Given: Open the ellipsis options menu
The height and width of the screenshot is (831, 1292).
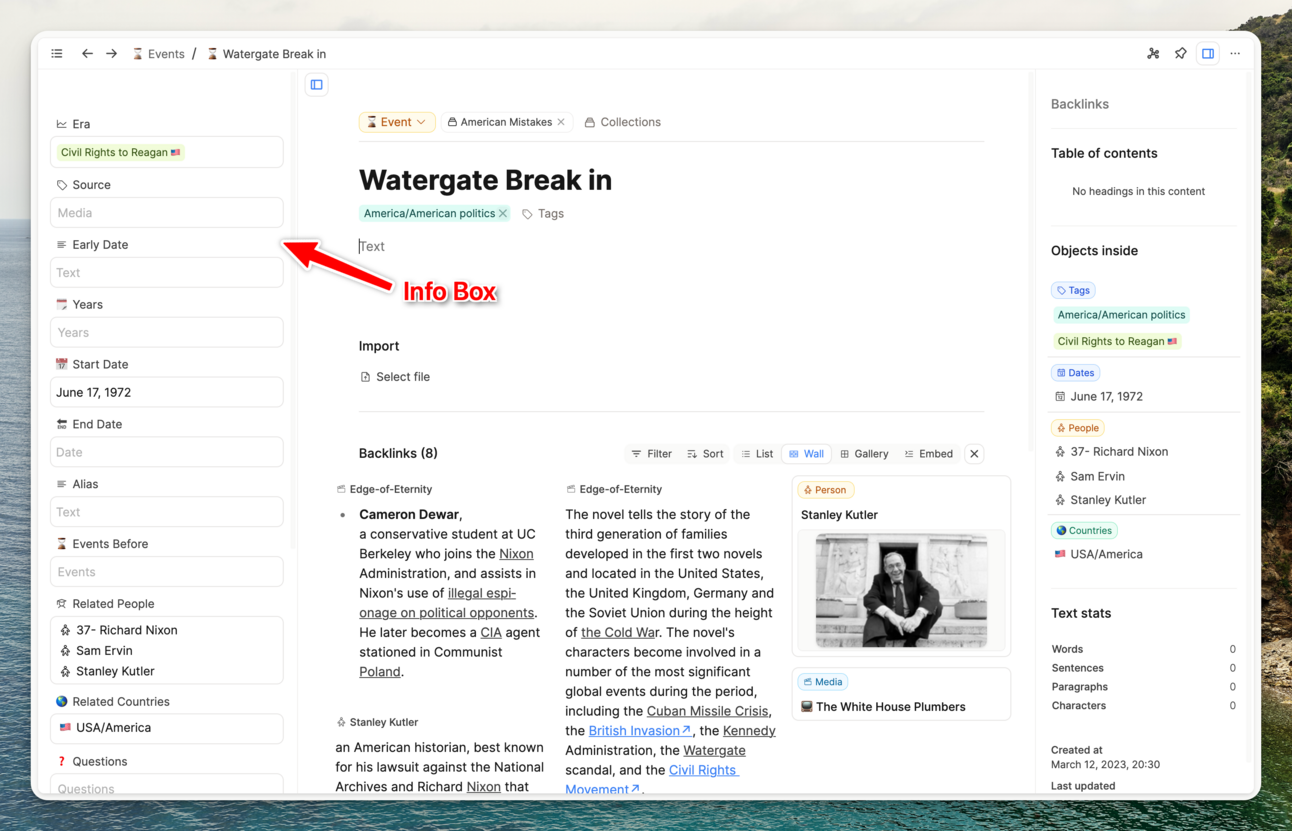Looking at the screenshot, I should pos(1235,53).
